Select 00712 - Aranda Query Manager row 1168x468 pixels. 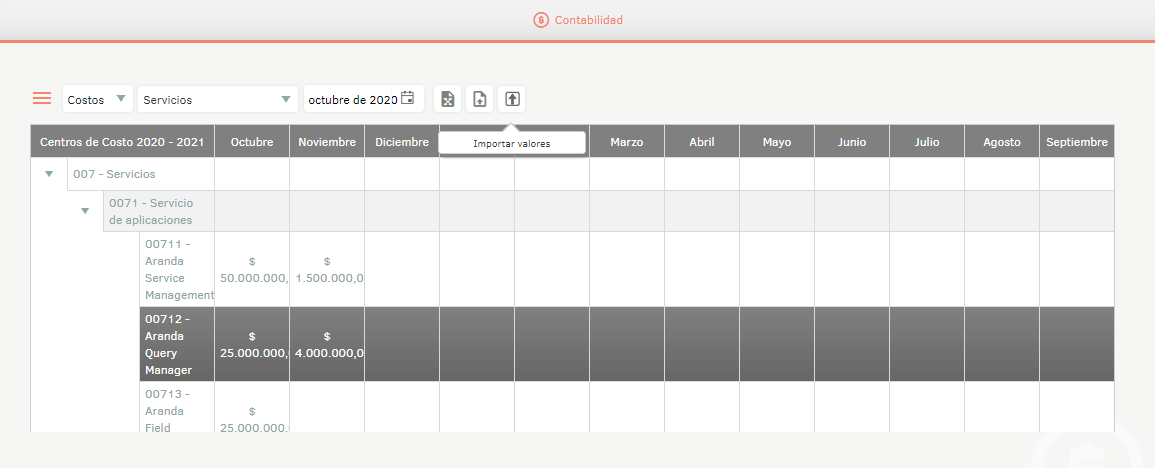click(x=626, y=344)
